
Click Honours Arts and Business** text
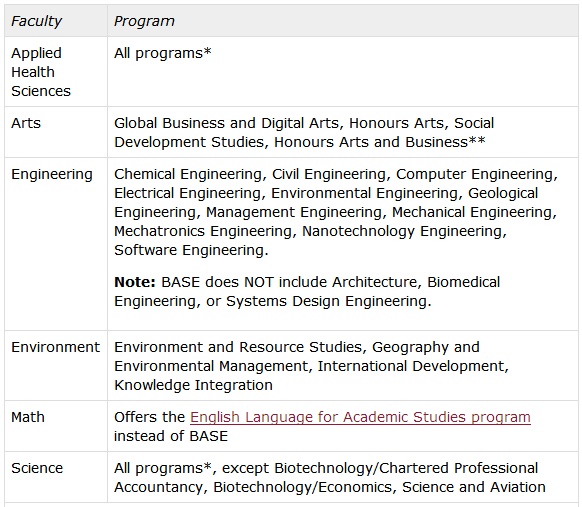(379, 142)
